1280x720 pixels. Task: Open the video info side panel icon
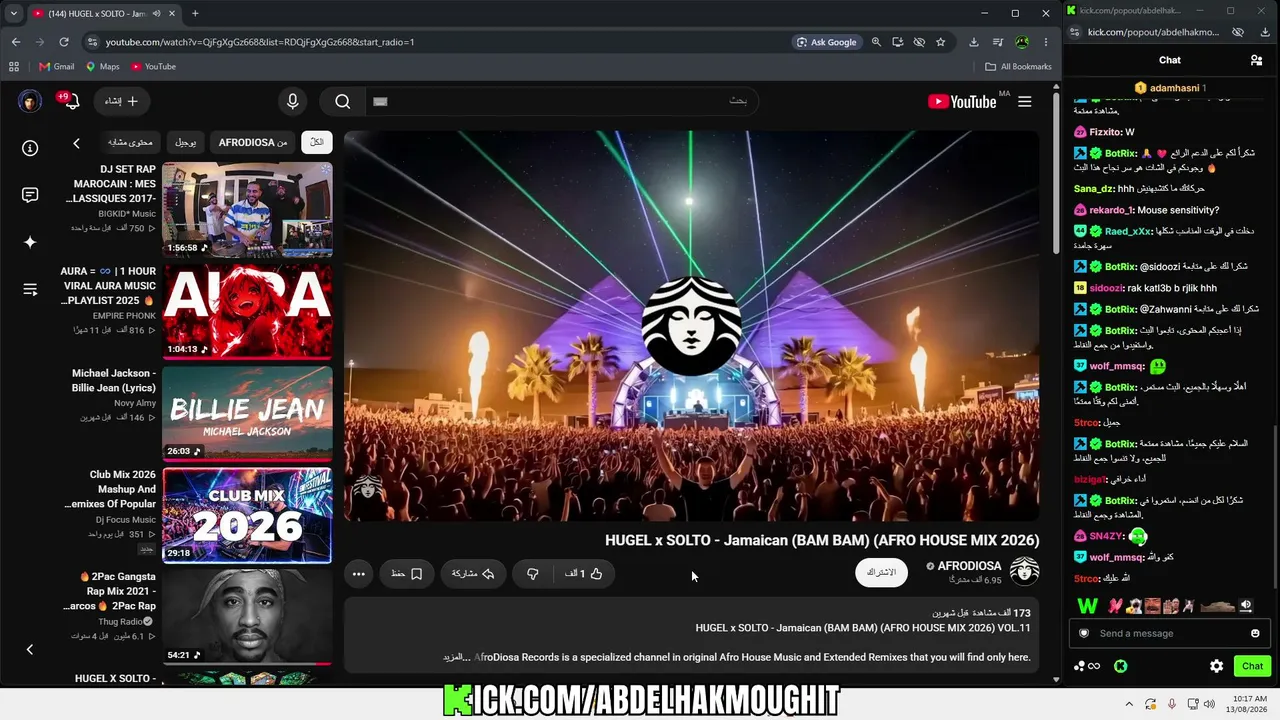pyautogui.click(x=30, y=148)
